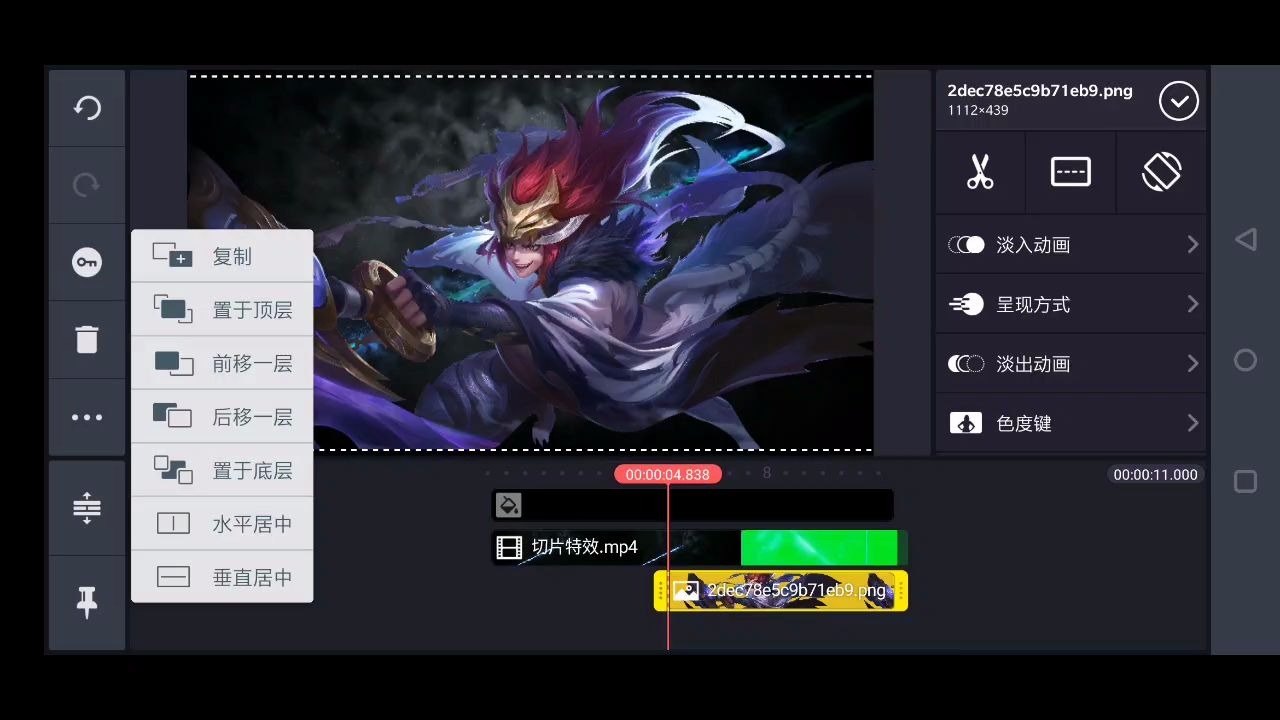Expand 色度键 with its chevron

(x=1192, y=423)
